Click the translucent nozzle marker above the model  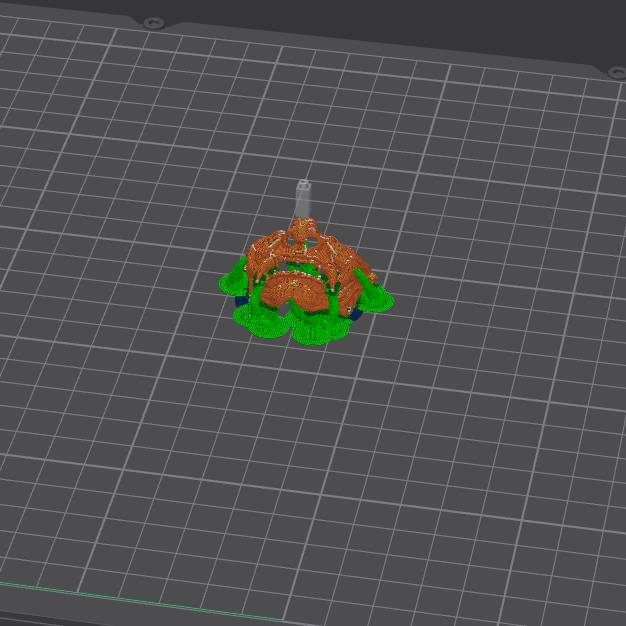click(x=303, y=199)
